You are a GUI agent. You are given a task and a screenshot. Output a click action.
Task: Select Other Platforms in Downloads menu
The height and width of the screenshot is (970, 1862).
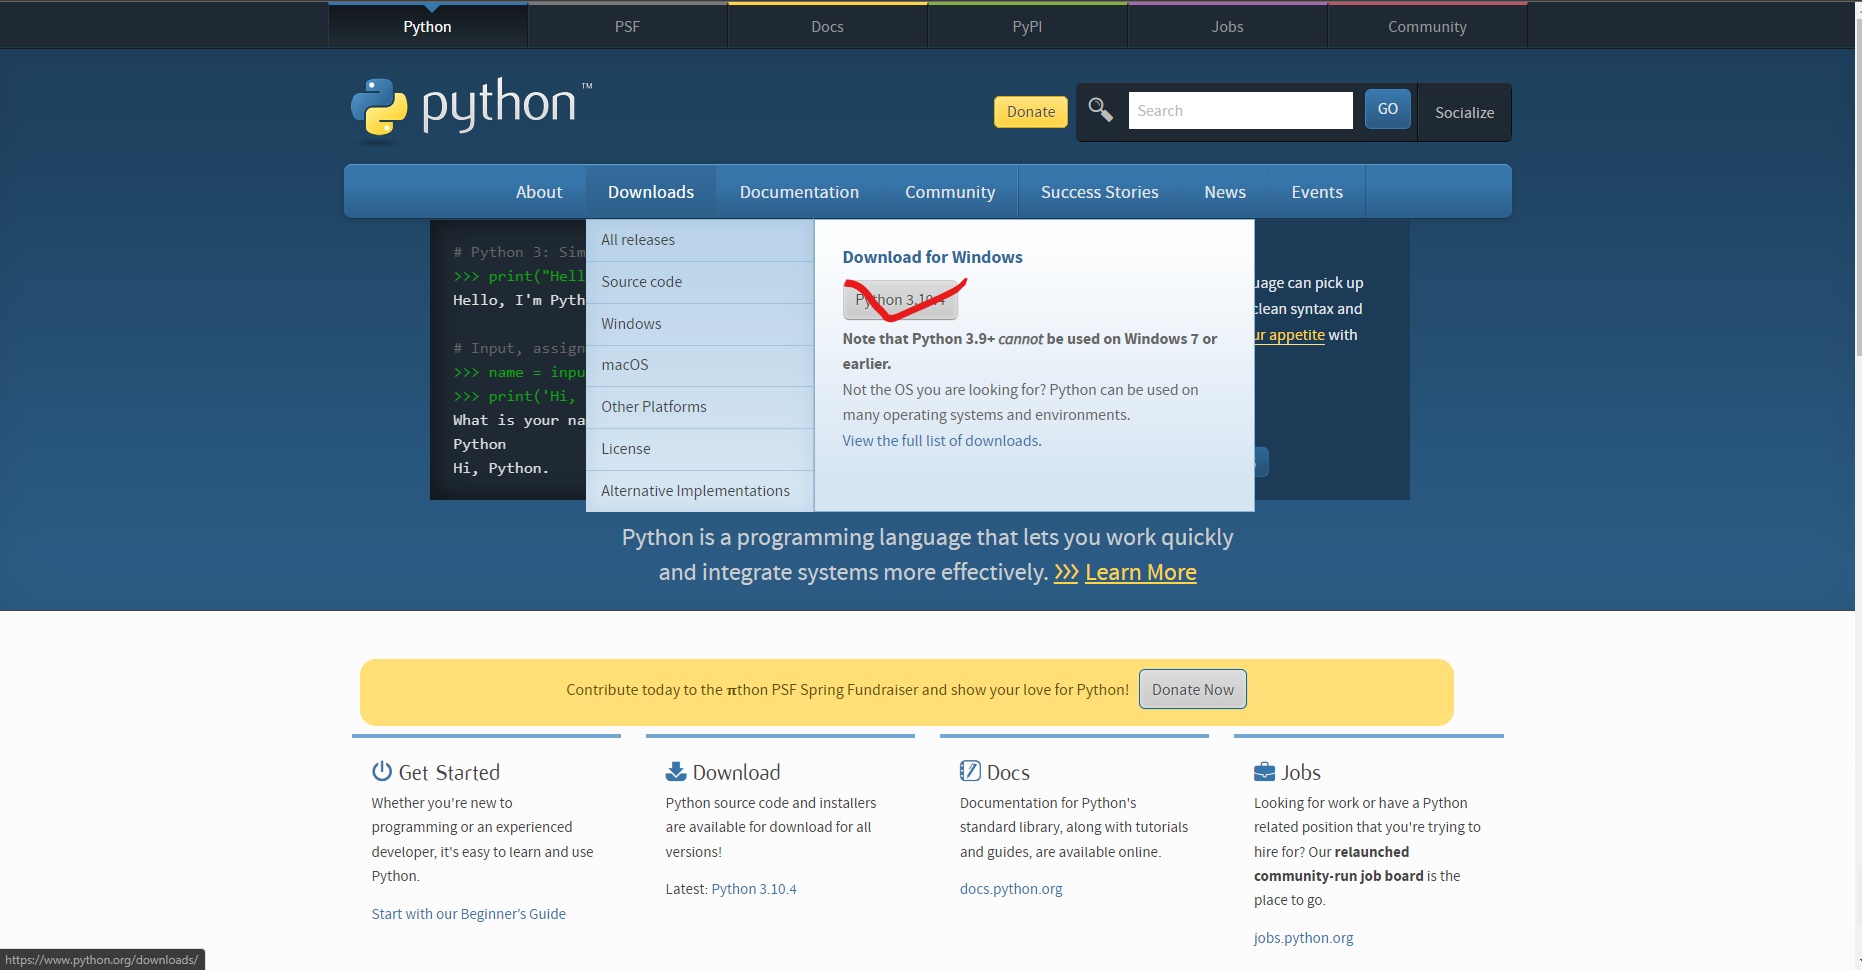[700, 407]
